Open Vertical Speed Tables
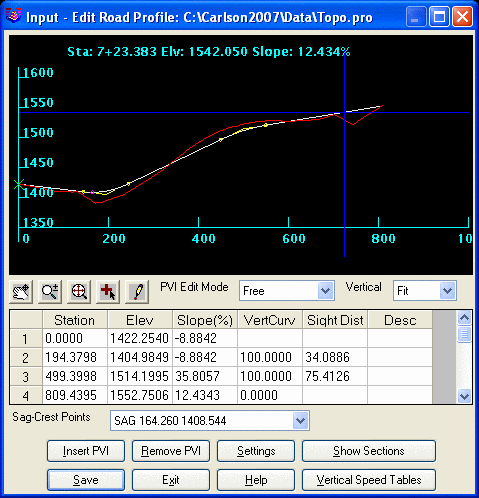The width and height of the screenshot is (479, 498). pyautogui.click(x=369, y=480)
